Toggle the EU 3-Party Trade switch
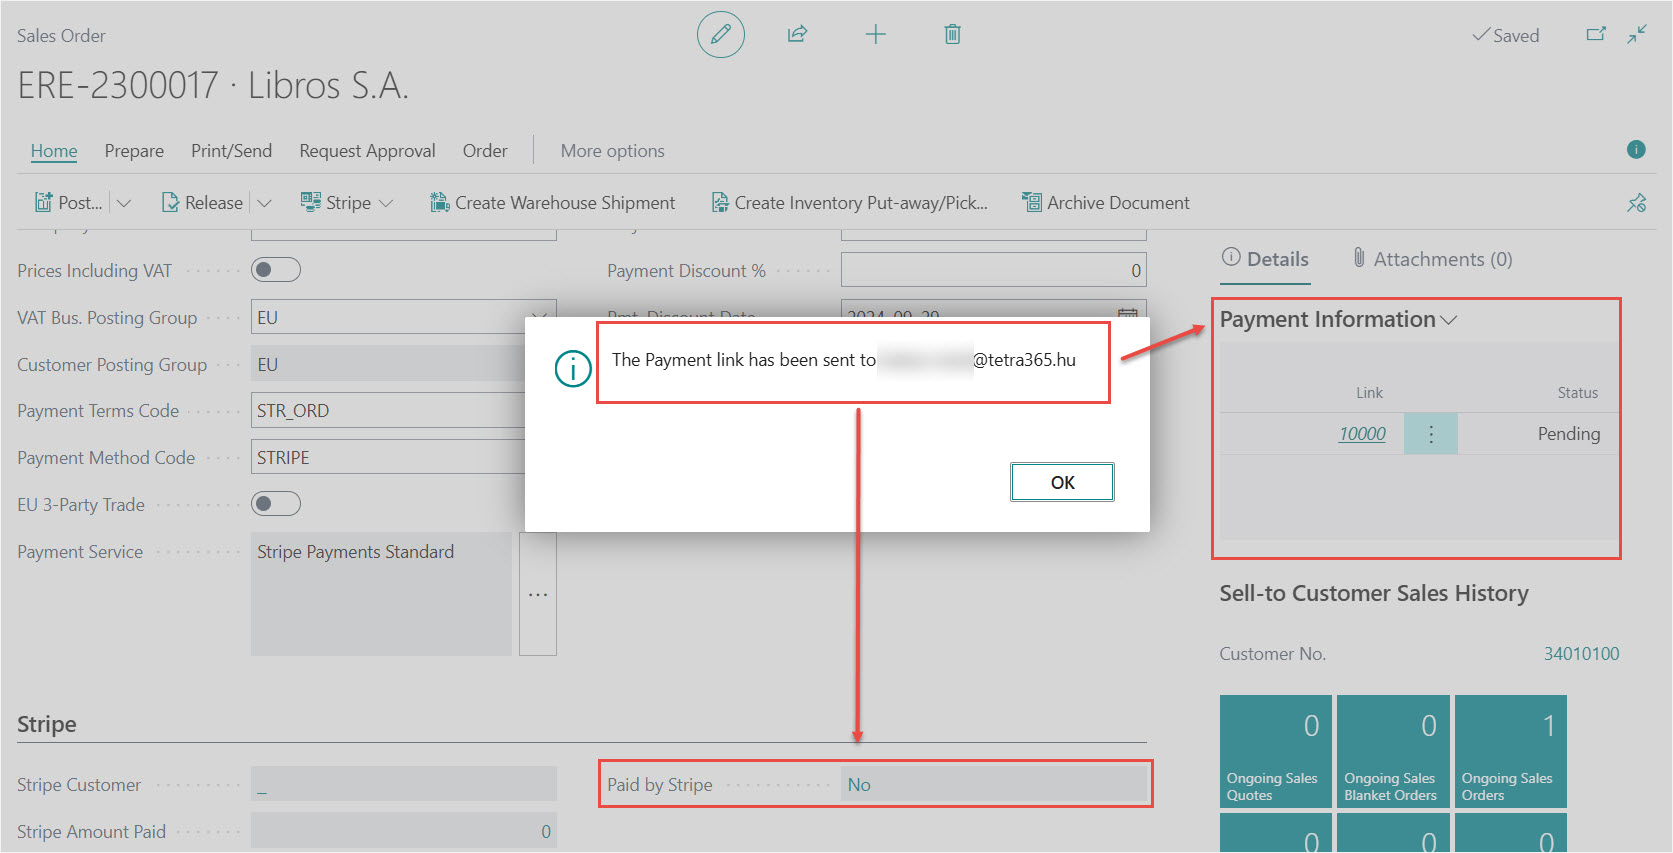This screenshot has width=1673, height=853. 276,504
